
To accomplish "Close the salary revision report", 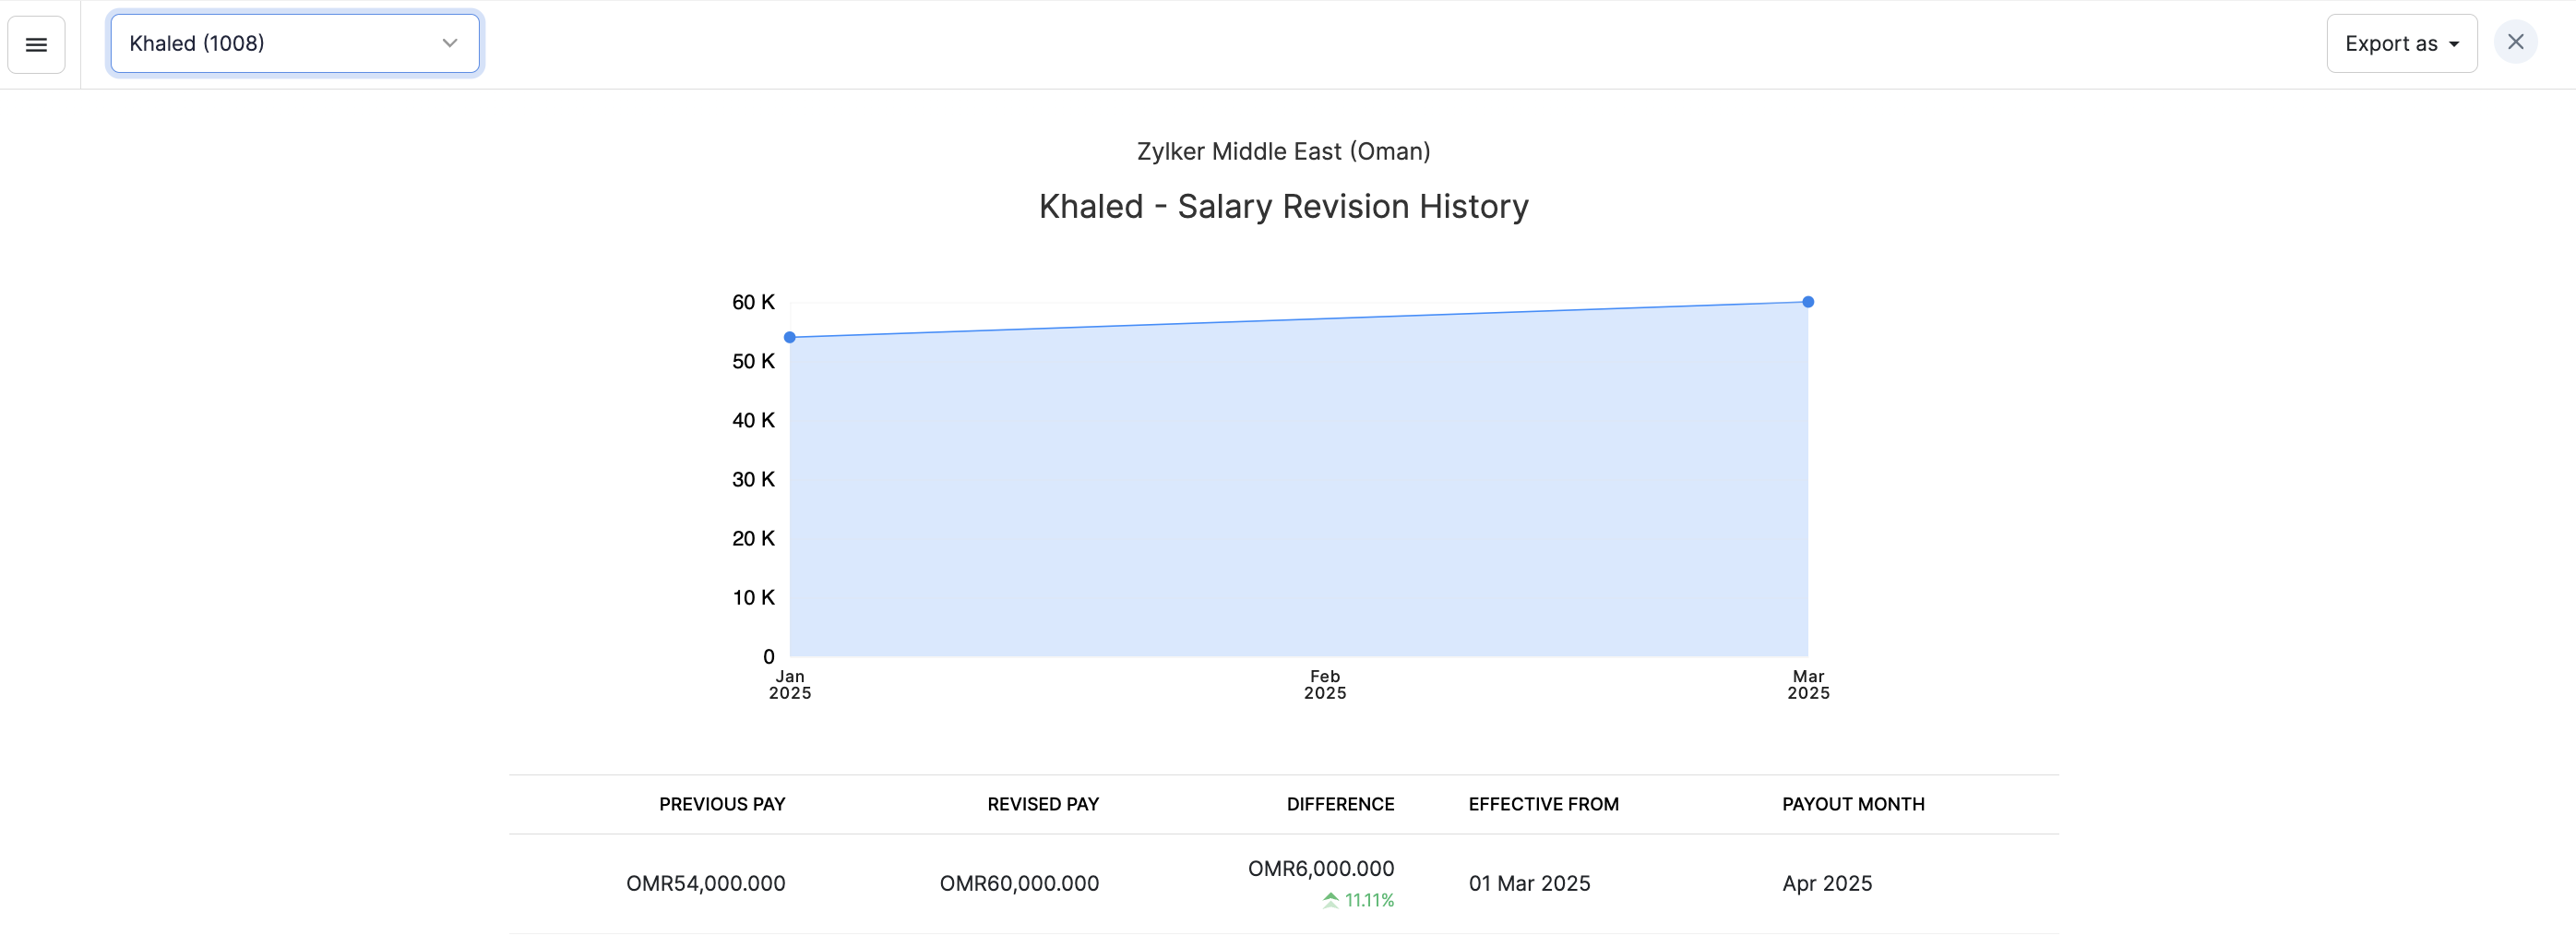I will 2515,42.
